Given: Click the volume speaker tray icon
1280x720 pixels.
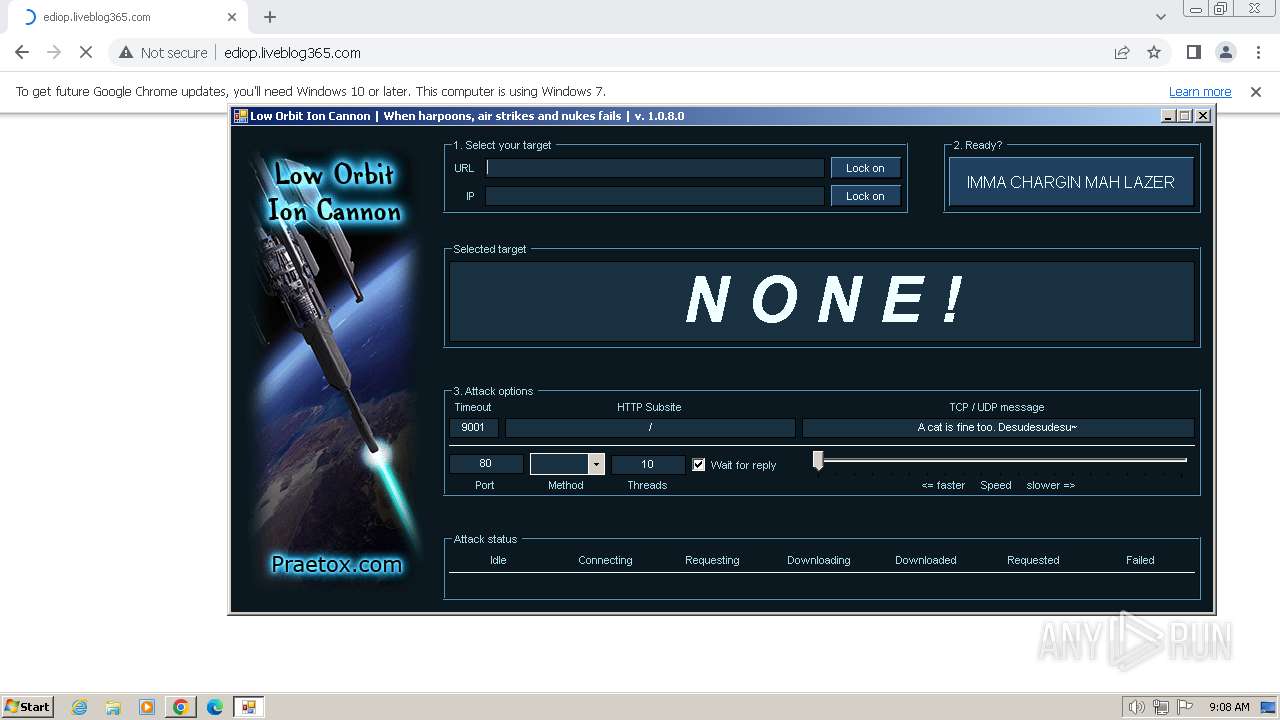Looking at the screenshot, I should [1136, 707].
